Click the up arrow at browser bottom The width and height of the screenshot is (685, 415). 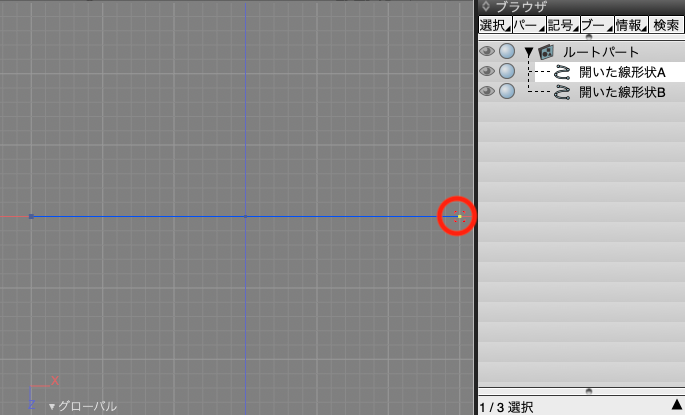point(676,405)
